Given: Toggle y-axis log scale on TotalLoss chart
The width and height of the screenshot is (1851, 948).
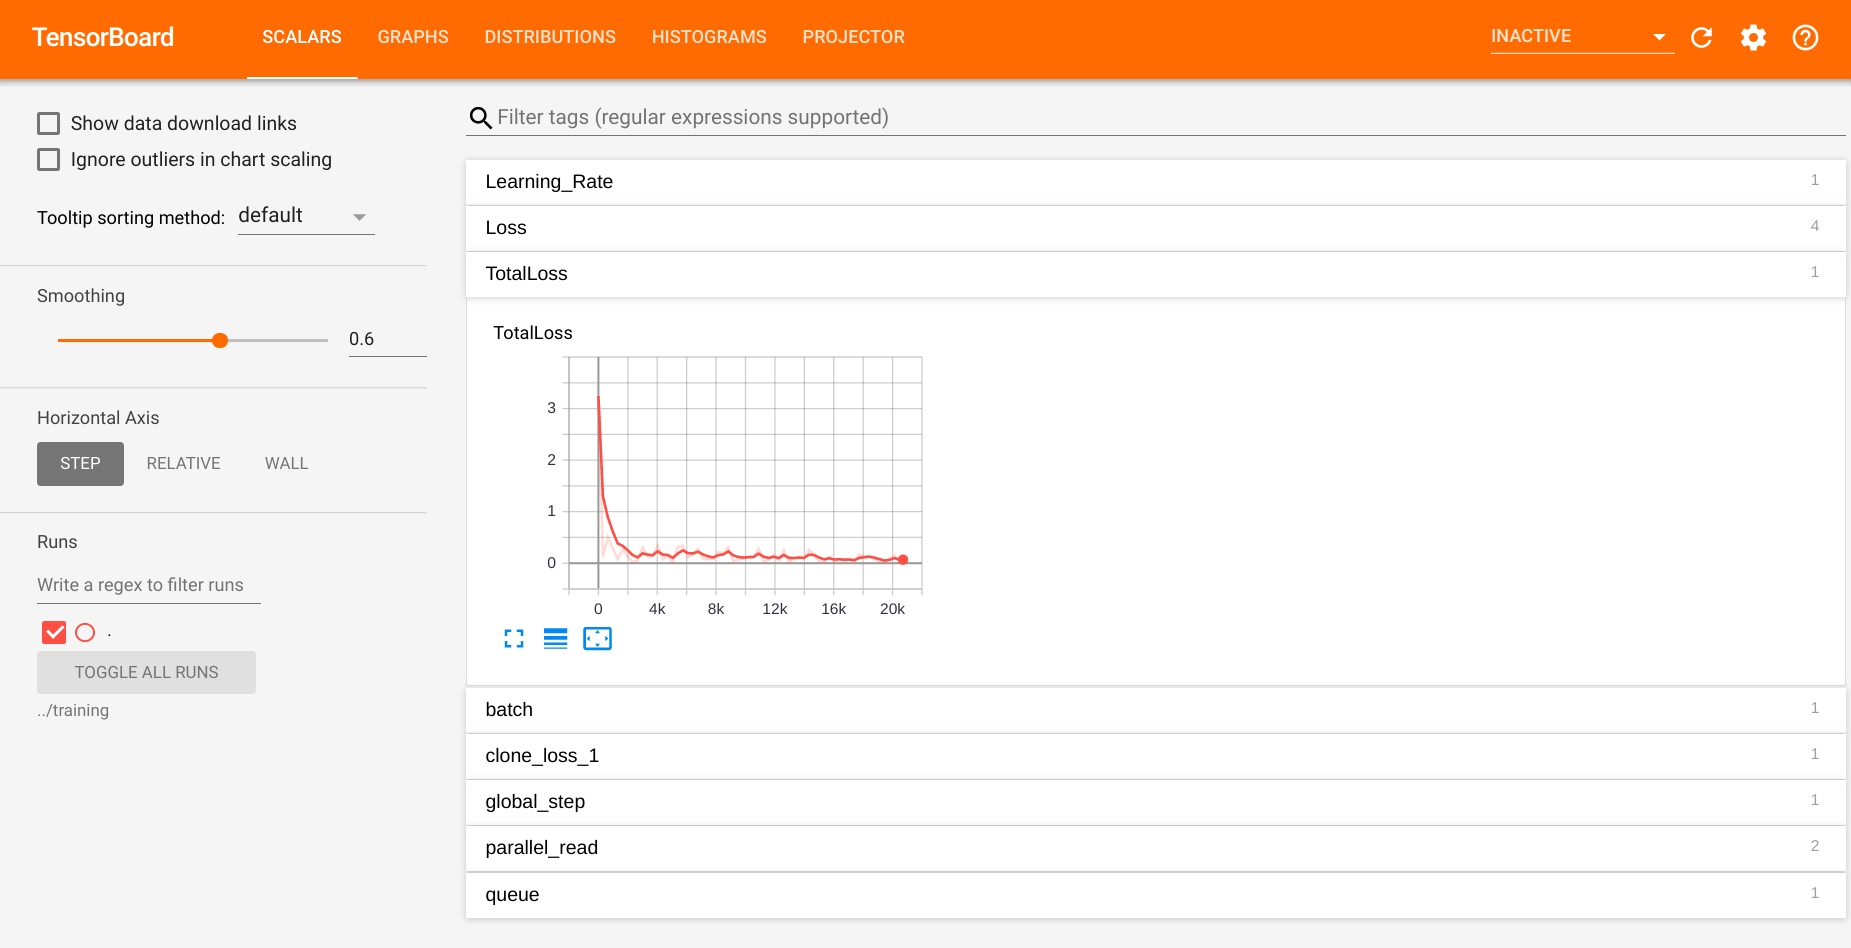Looking at the screenshot, I should pyautogui.click(x=556, y=639).
